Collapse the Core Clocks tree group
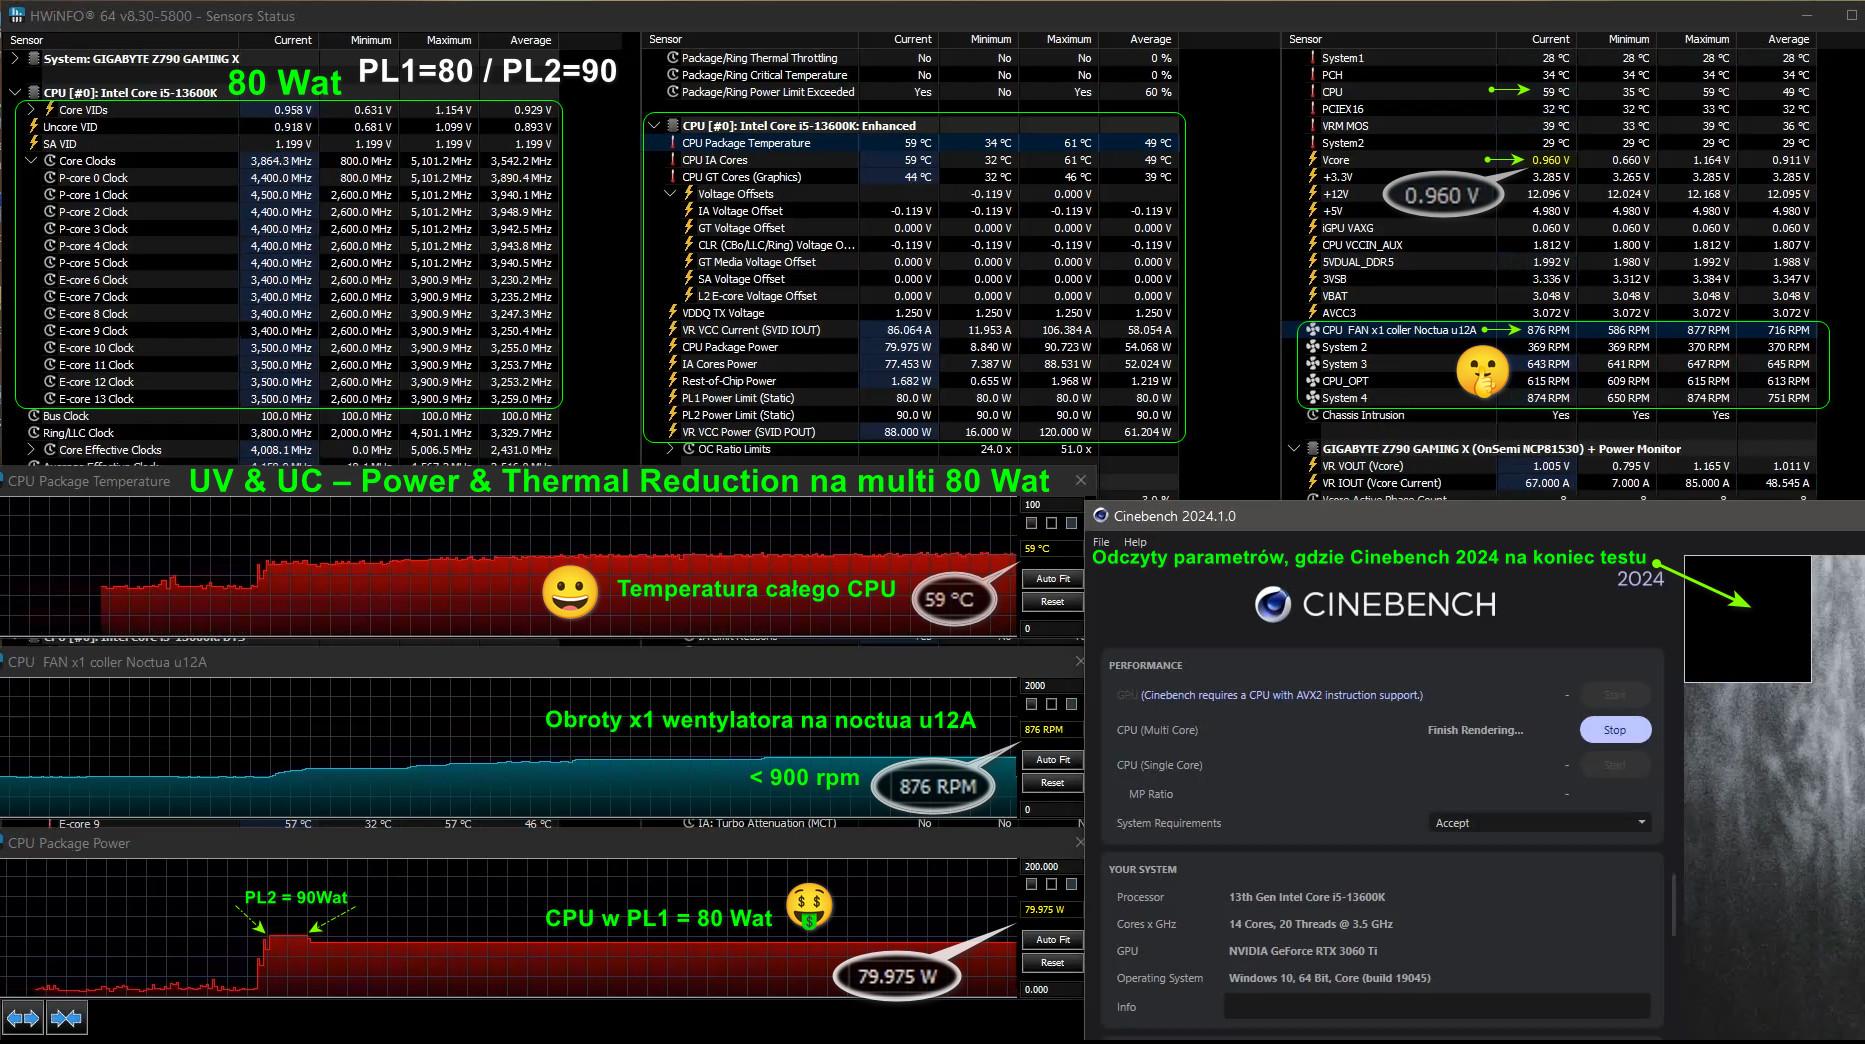Viewport: 1865px width, 1044px height. pyautogui.click(x=31, y=161)
